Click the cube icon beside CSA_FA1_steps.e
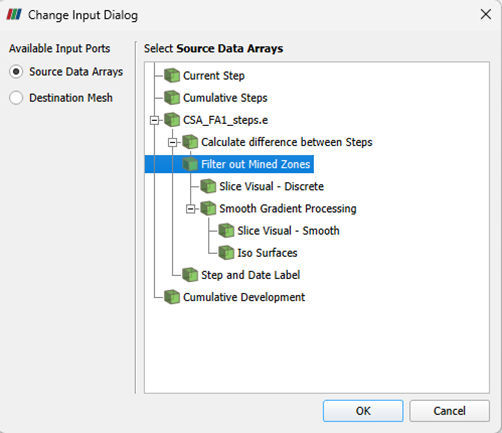The height and width of the screenshot is (433, 502). click(172, 120)
